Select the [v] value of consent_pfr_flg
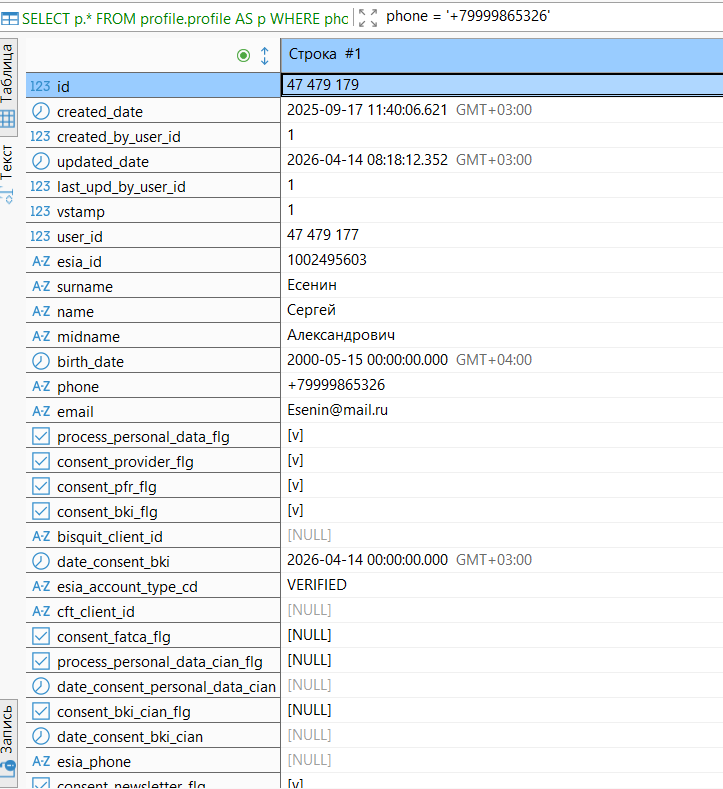 point(295,485)
